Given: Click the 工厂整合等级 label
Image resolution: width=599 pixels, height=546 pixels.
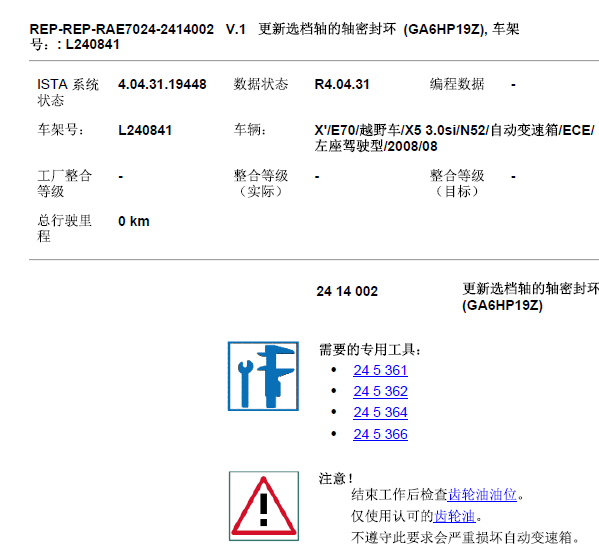Looking at the screenshot, I should click(x=65, y=184).
